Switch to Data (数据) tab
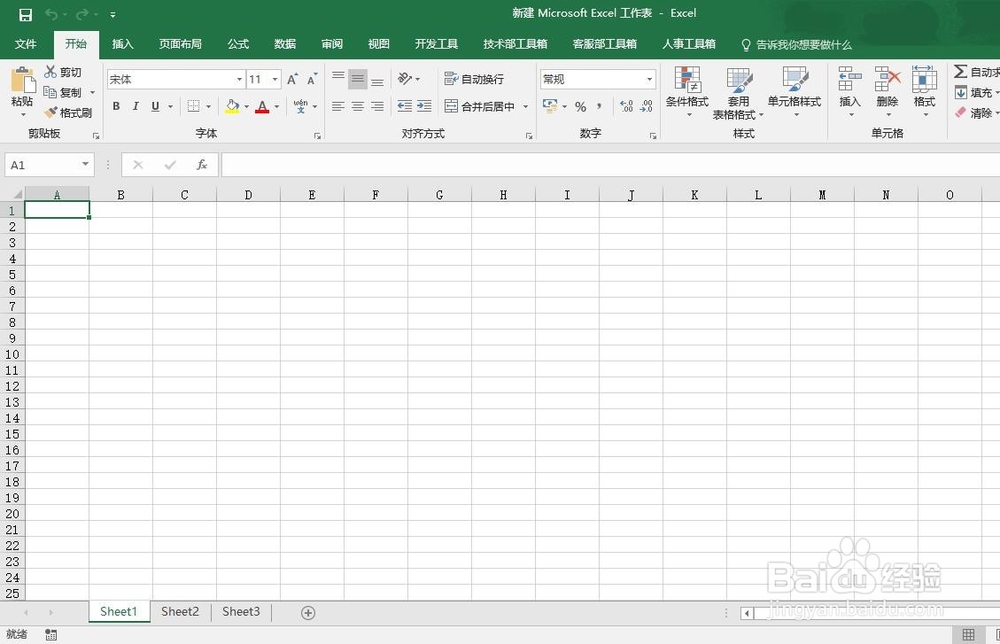Image resolution: width=1000 pixels, height=644 pixels. click(x=285, y=44)
